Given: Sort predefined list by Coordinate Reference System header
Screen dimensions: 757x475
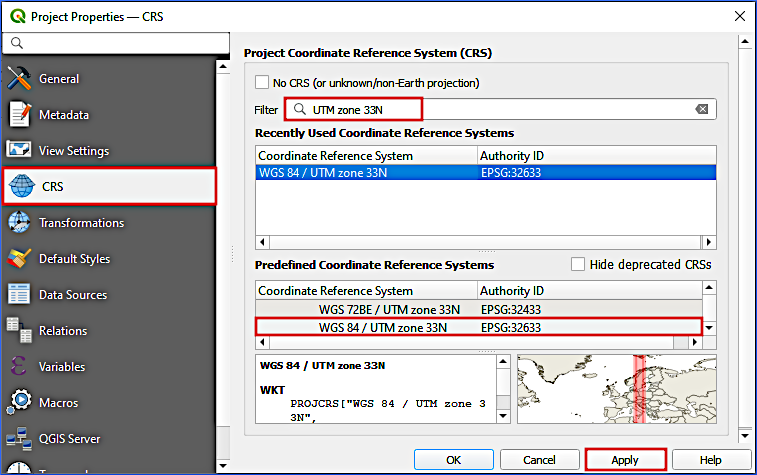Looking at the screenshot, I should tap(366, 291).
